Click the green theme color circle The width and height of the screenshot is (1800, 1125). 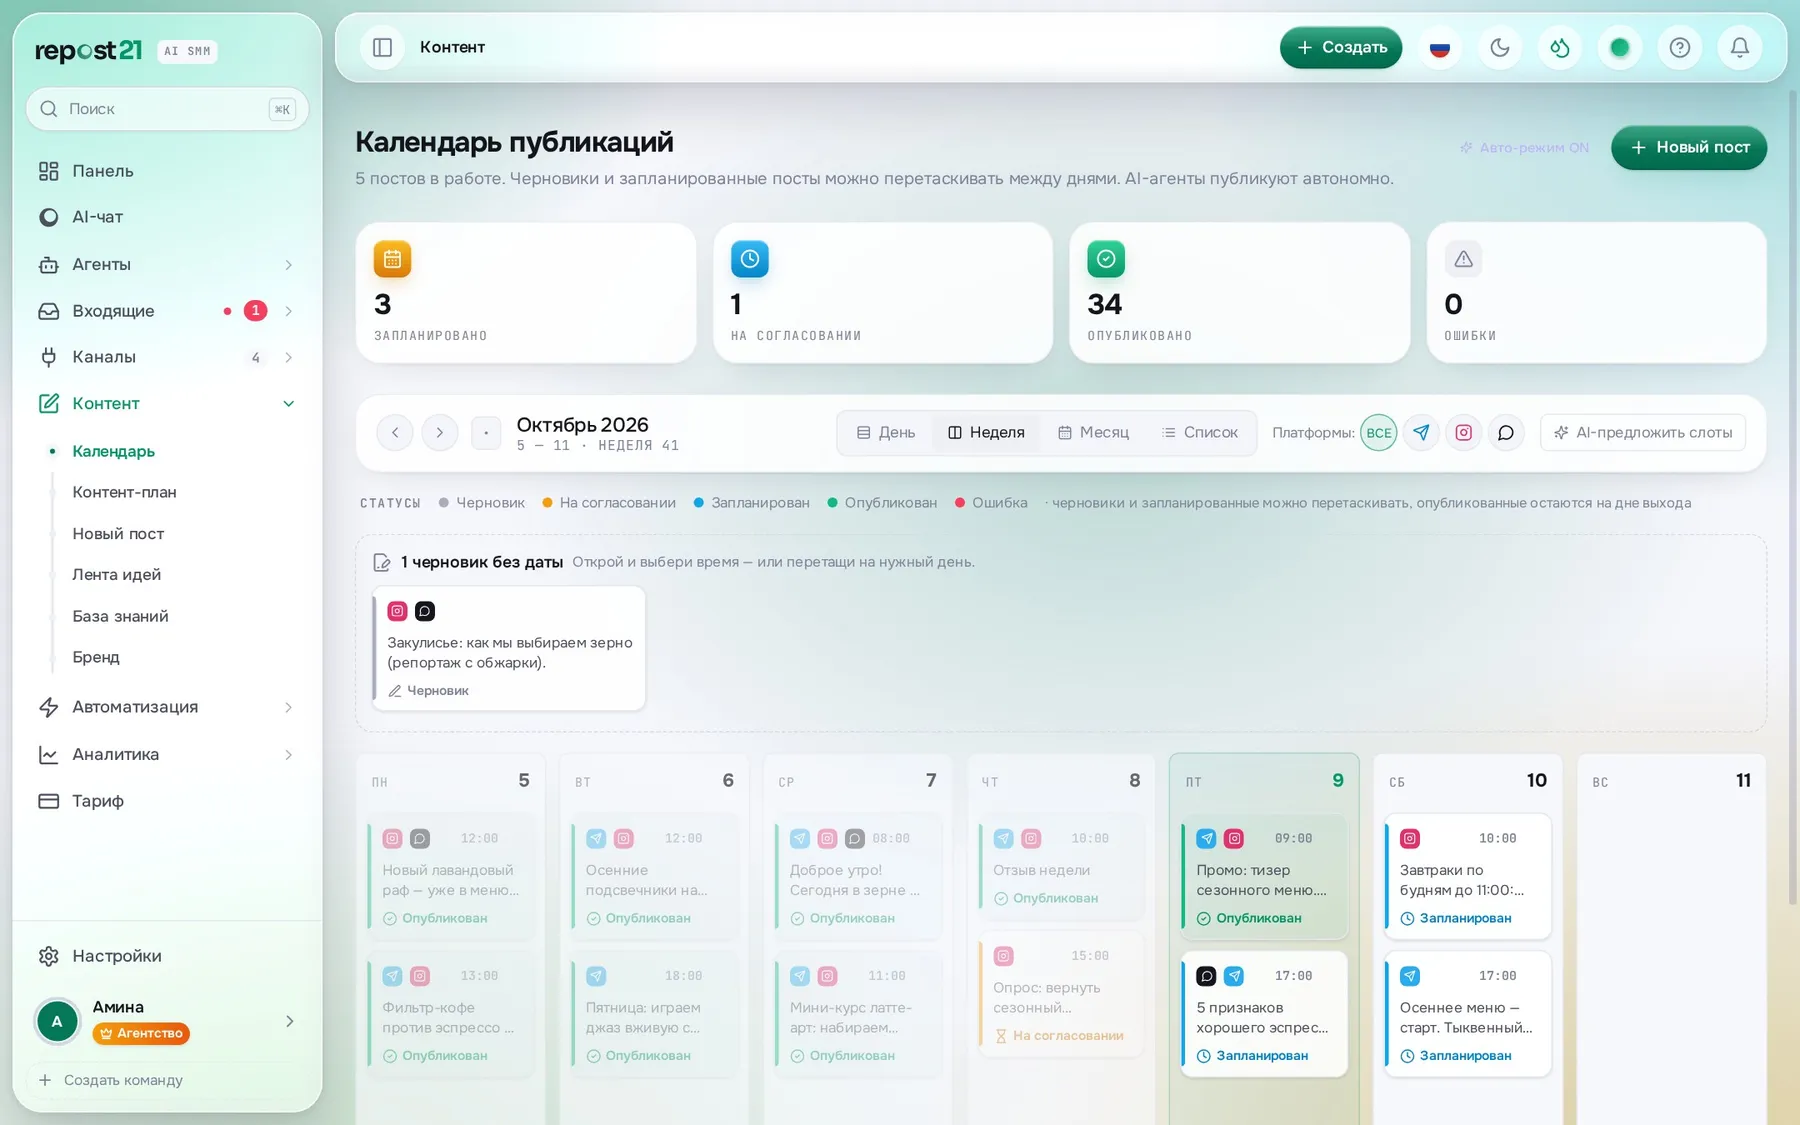pos(1620,47)
